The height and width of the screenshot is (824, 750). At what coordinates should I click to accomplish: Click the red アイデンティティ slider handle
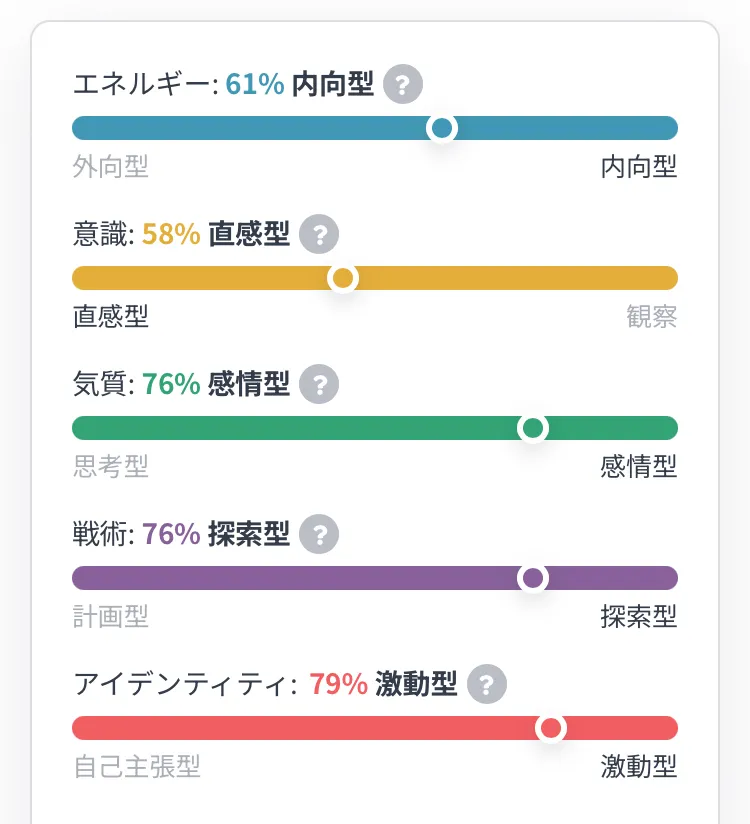(551, 728)
